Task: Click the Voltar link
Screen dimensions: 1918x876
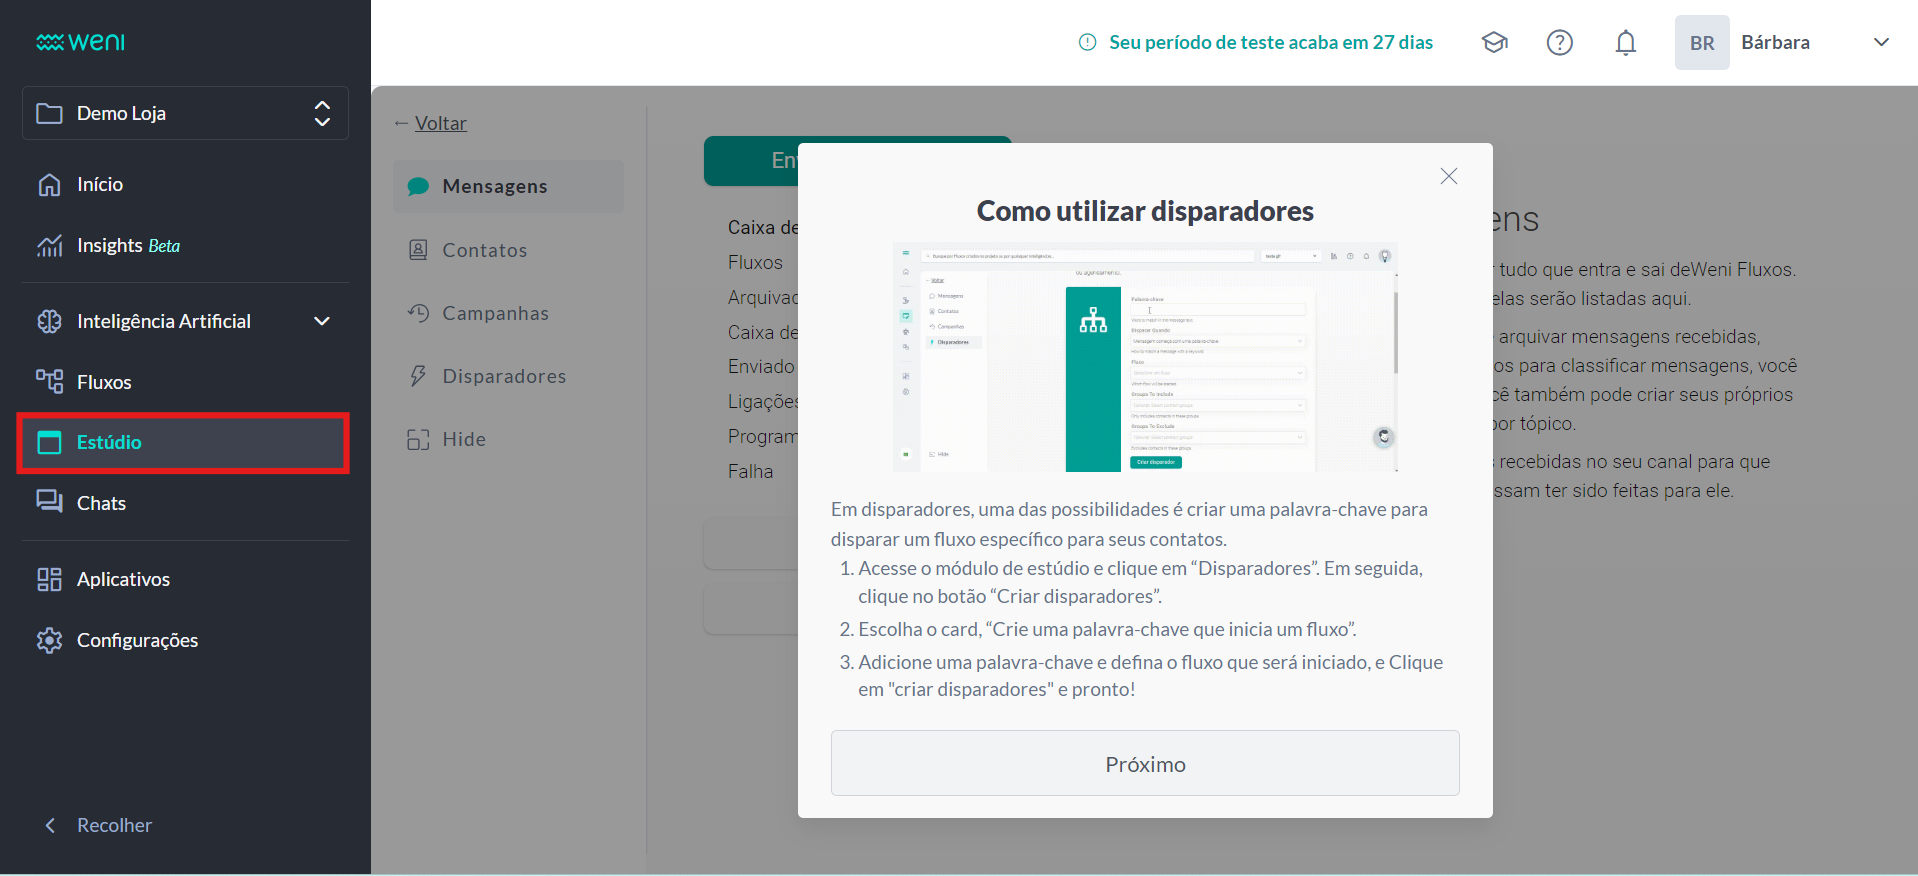Action: coord(440,123)
